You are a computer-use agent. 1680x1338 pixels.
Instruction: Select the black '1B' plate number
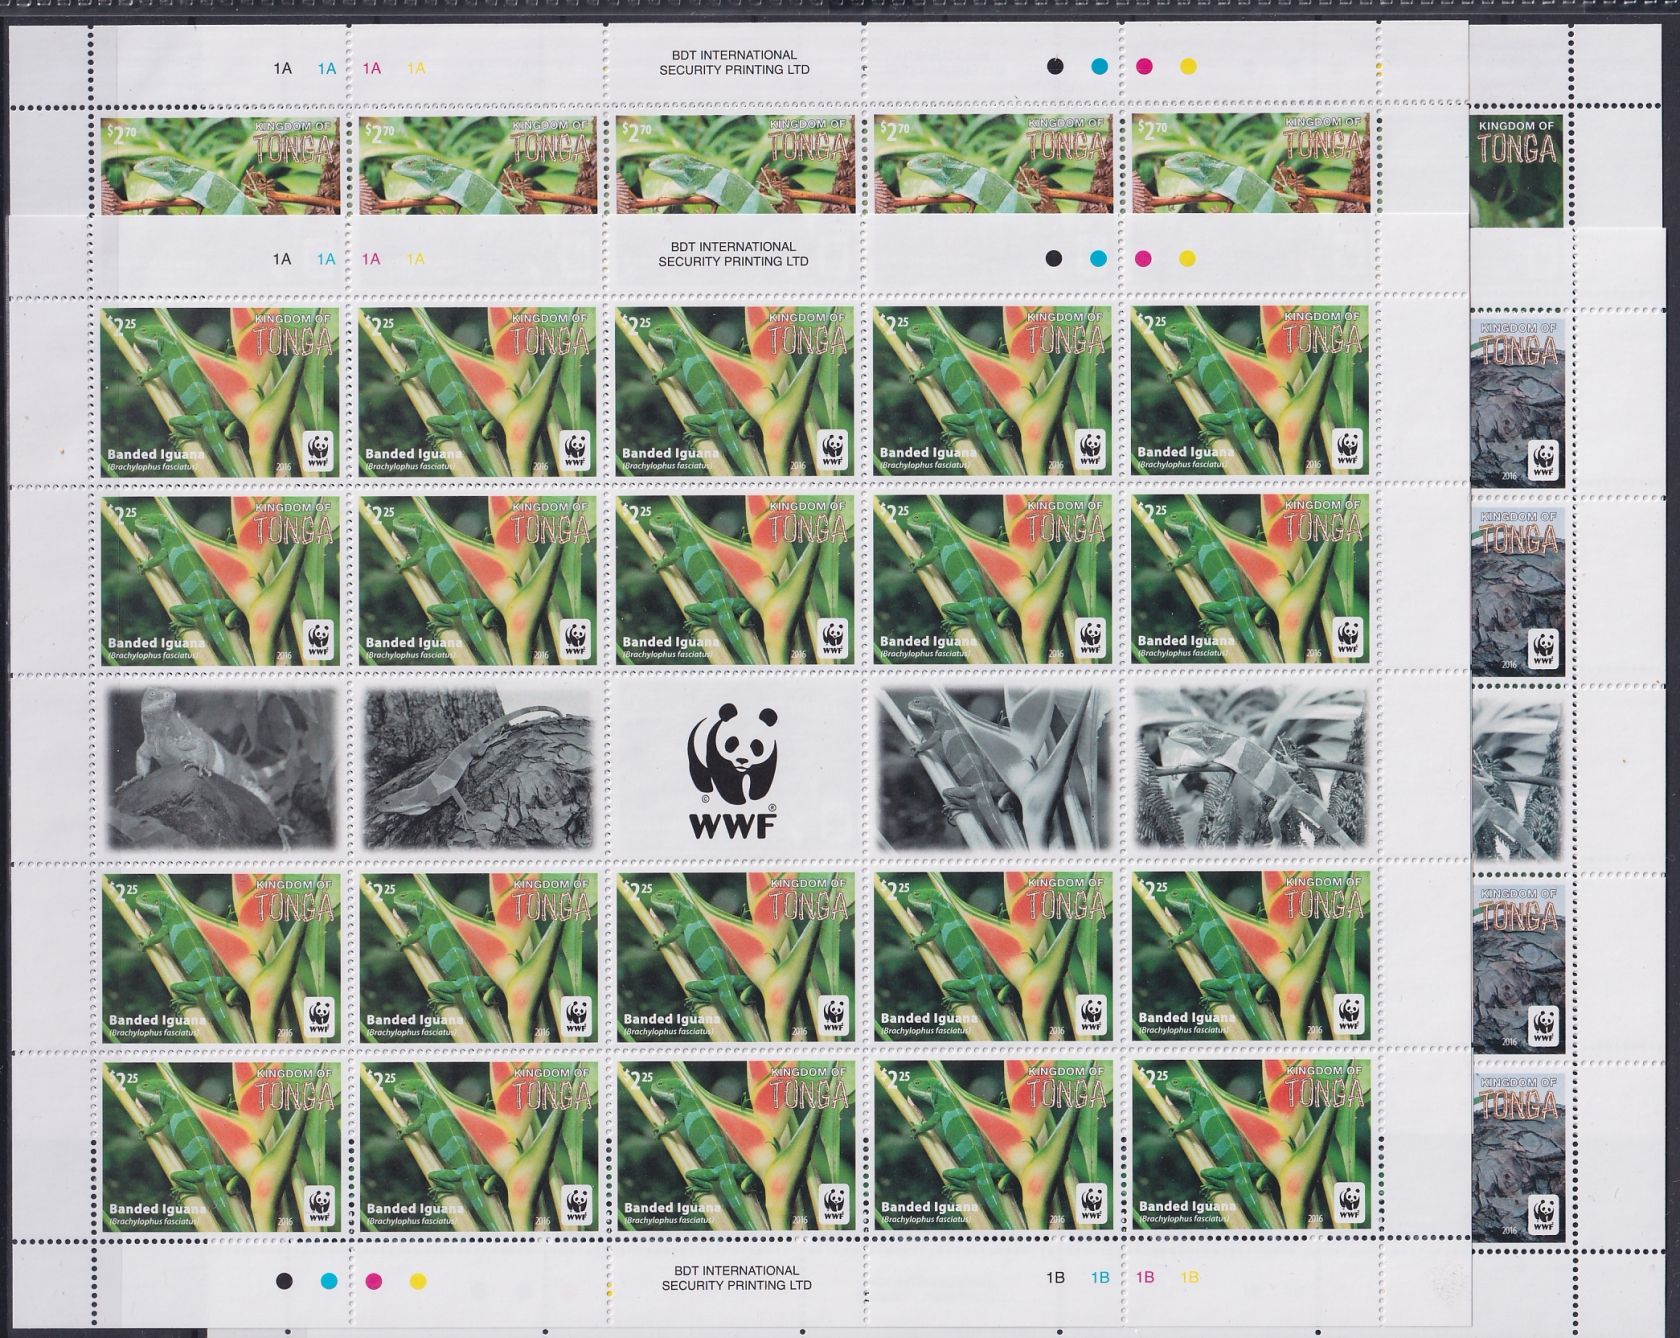click(1054, 1277)
